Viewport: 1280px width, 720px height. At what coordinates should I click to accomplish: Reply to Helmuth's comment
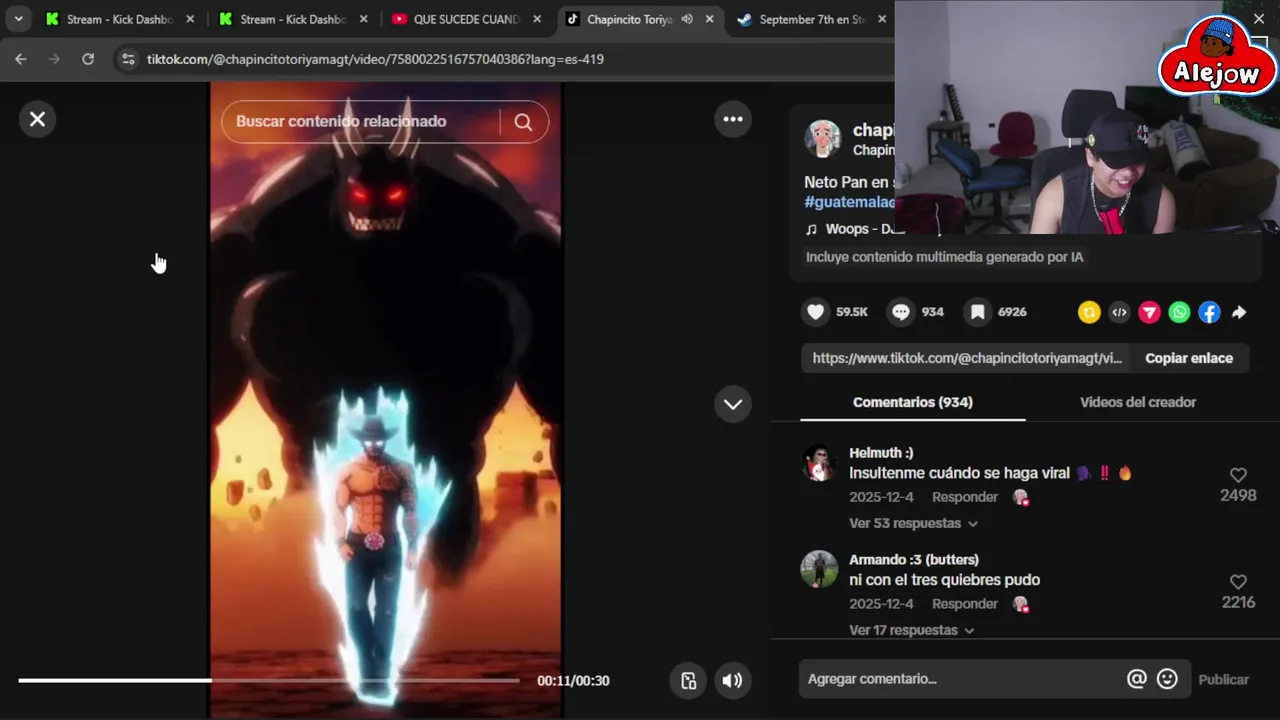[965, 497]
